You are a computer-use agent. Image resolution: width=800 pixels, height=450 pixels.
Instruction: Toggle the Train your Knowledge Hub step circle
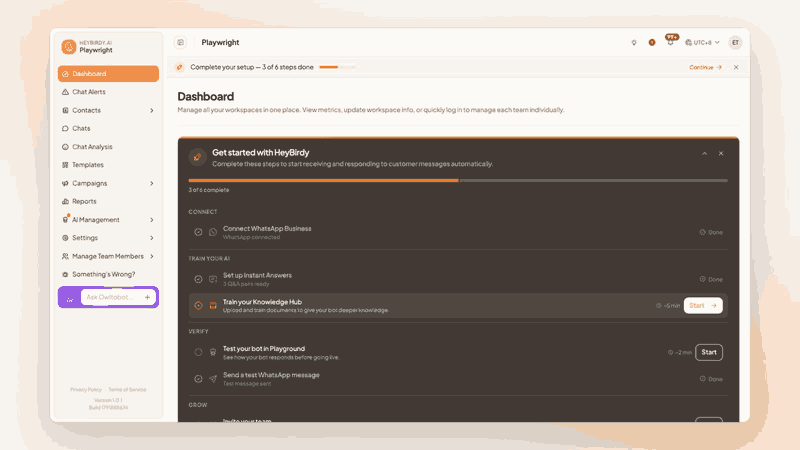(x=198, y=306)
